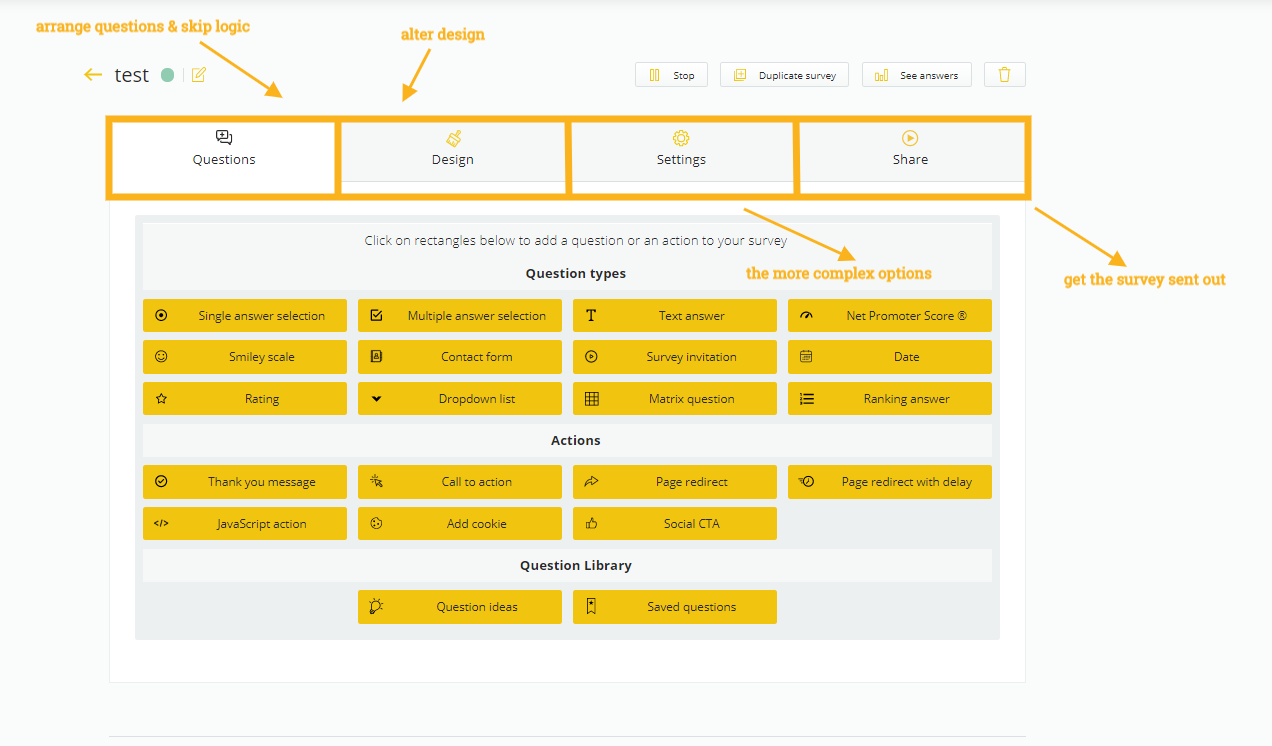
Task: Add the Page redirect action
Action: (x=675, y=481)
